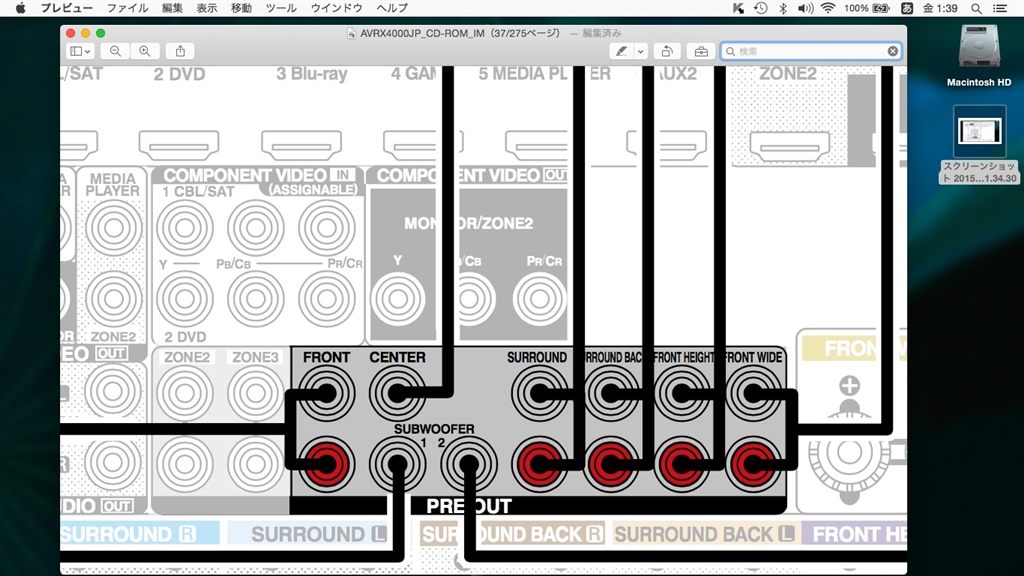Viewport: 1024px width, 576px height.
Task: Select the スクリーンショット desktop file
Action: (979, 144)
